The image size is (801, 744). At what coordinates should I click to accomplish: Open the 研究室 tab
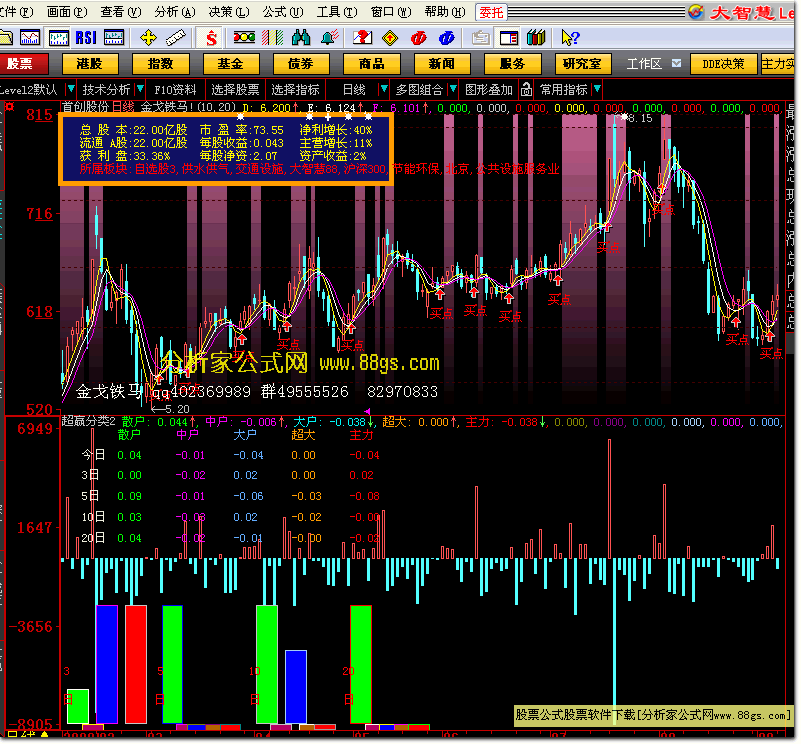click(583, 64)
